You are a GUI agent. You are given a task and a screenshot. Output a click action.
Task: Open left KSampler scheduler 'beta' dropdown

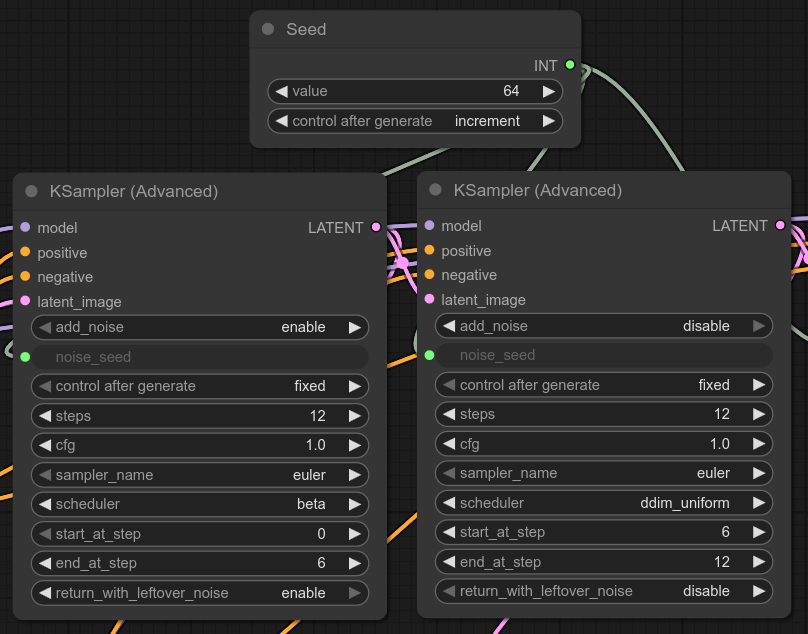click(200, 504)
